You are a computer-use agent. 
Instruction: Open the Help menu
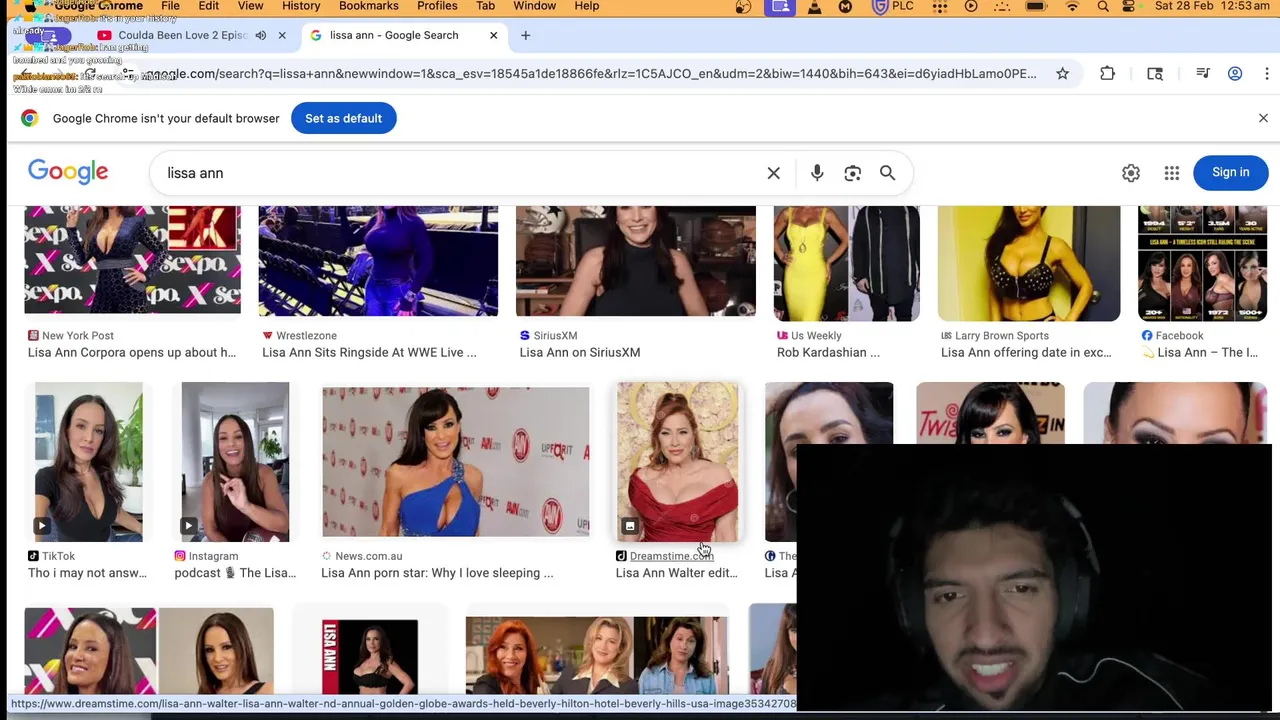(586, 6)
